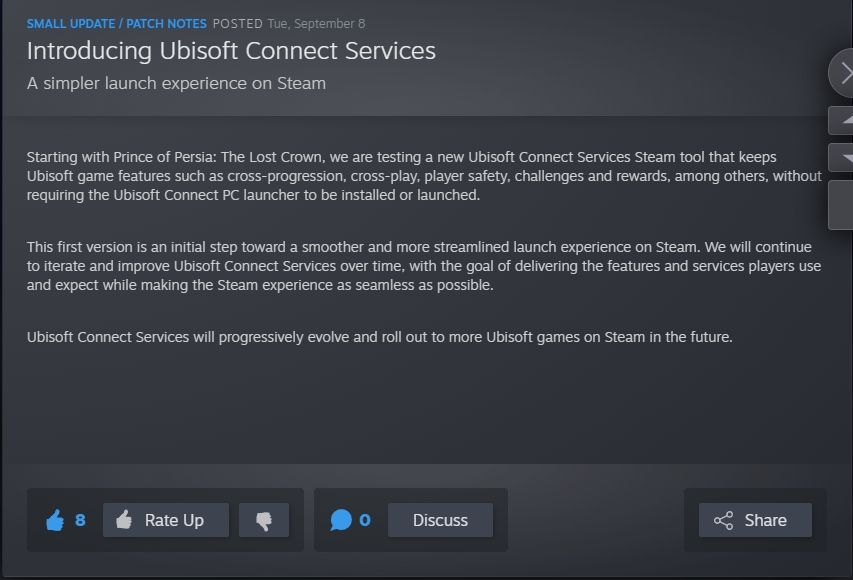Click the paragraph starting with Starting with Prince
Screen dimensions: 853x580
(424, 176)
